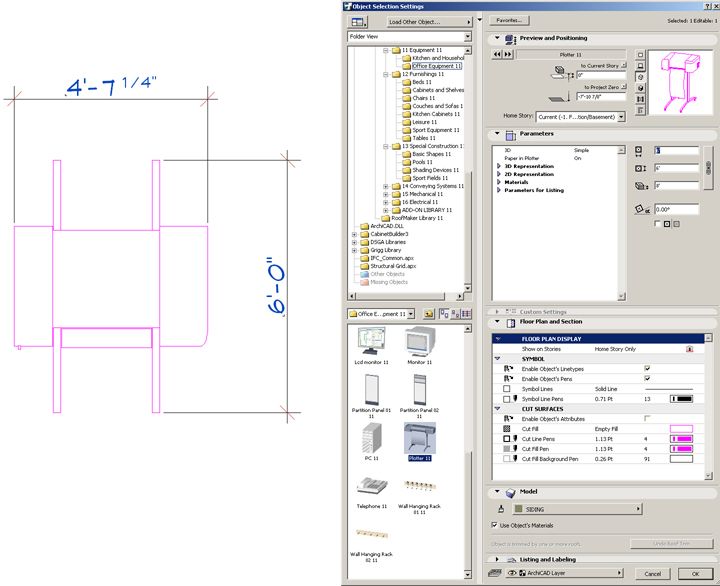Click the layer icon at dialog bottom-left

[494, 573]
